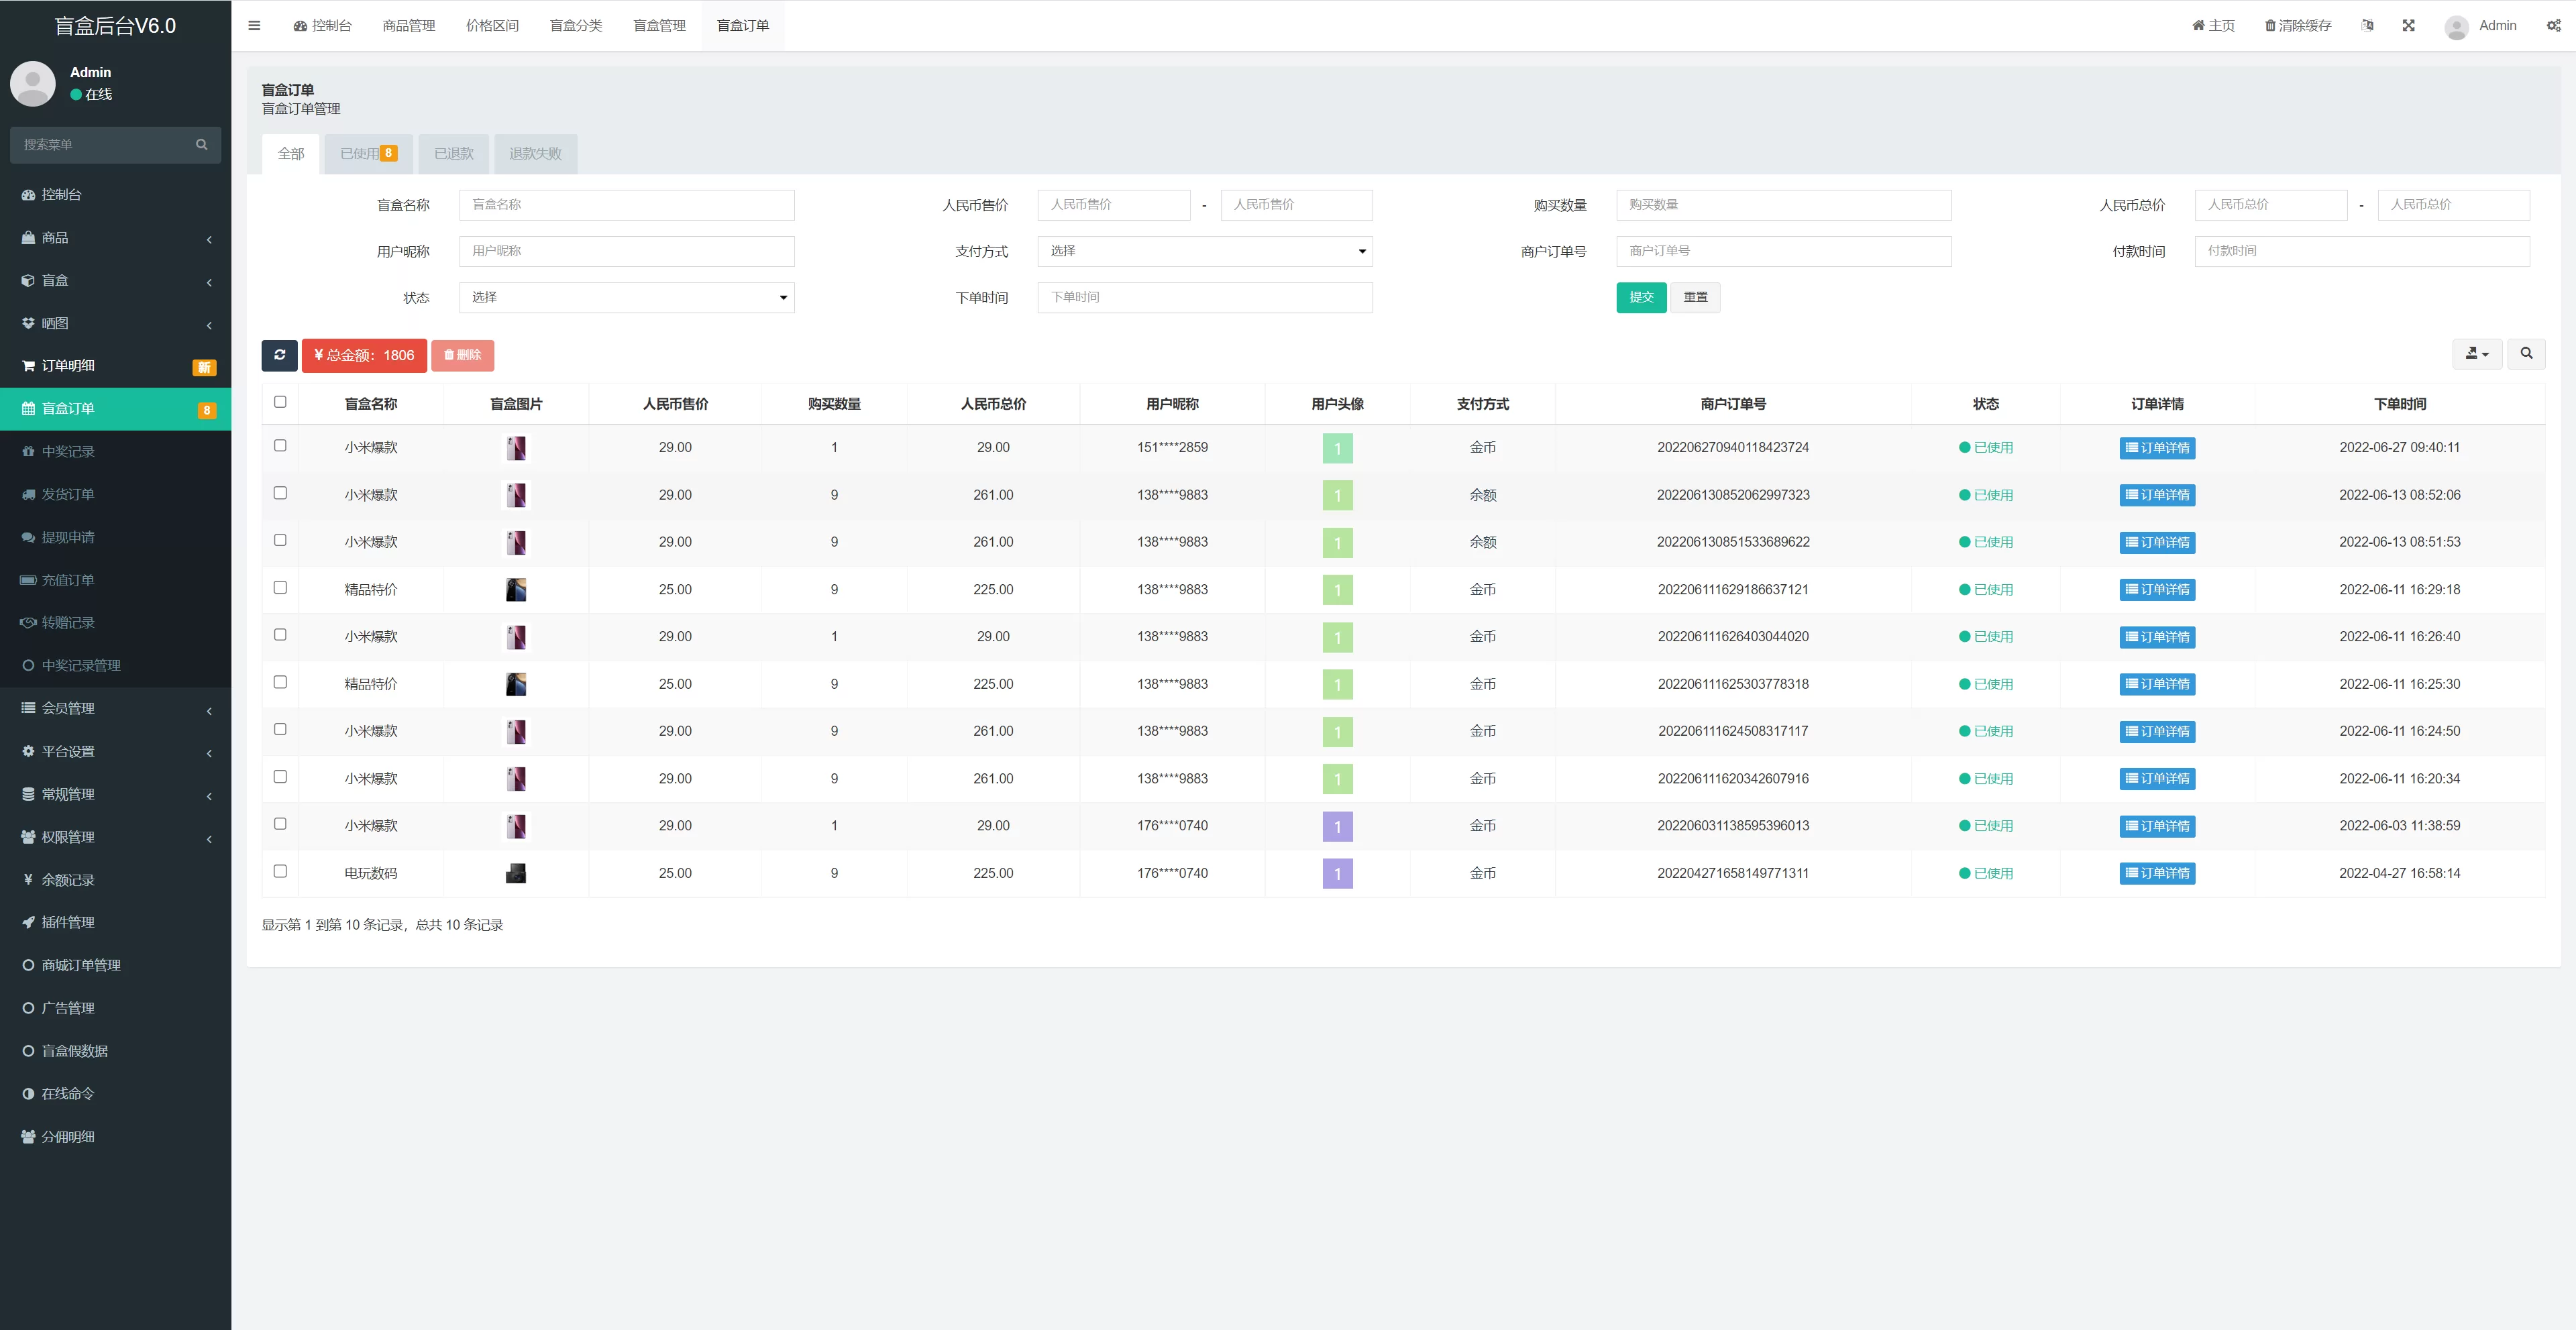This screenshot has width=2576, height=1330.
Task: Tick checkbox for the 151****2859 order row
Action: click(x=280, y=446)
